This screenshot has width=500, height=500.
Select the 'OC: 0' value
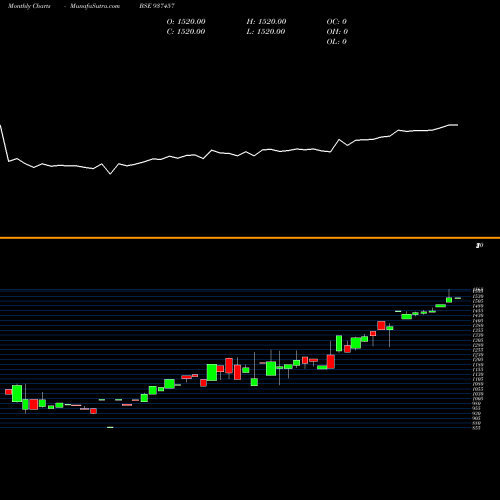[337, 22]
